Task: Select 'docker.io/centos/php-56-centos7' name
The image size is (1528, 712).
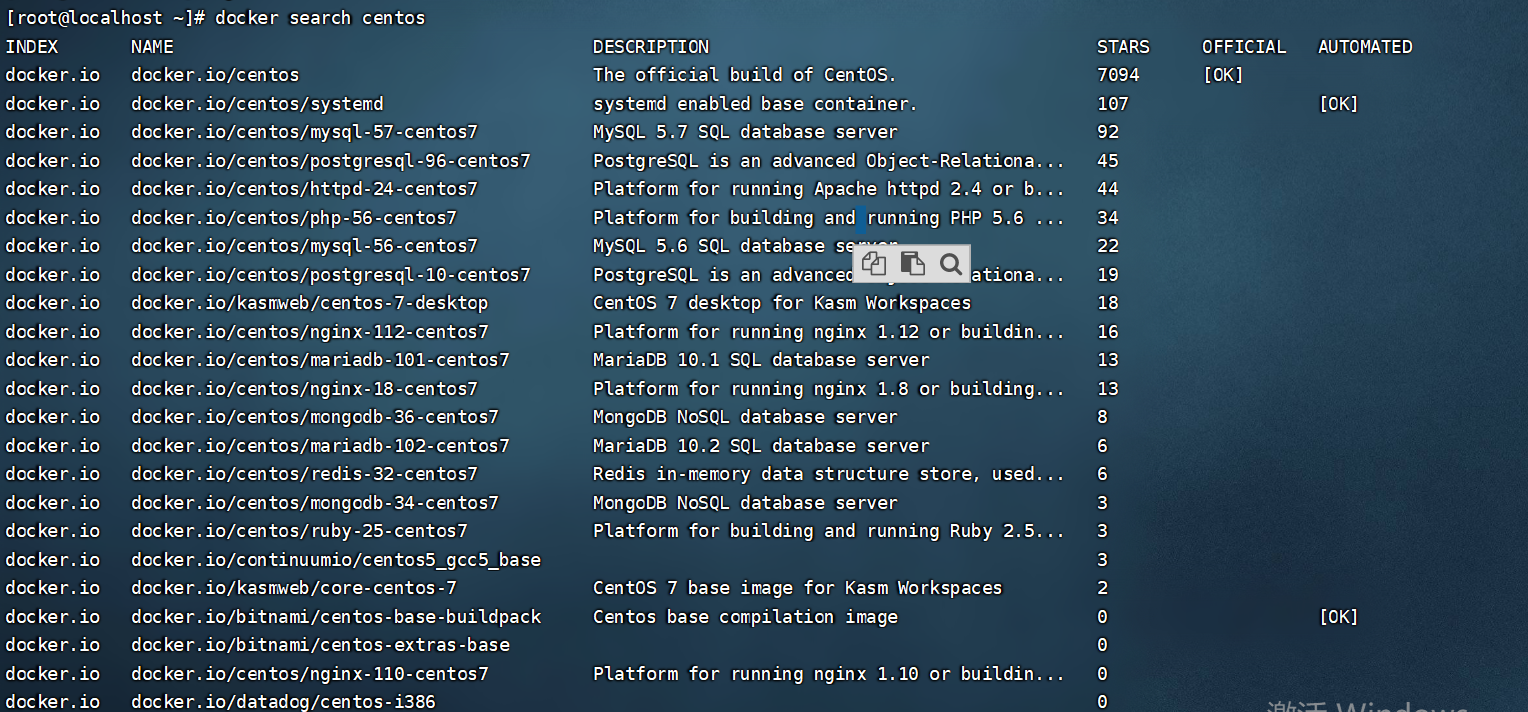Action: click(294, 218)
